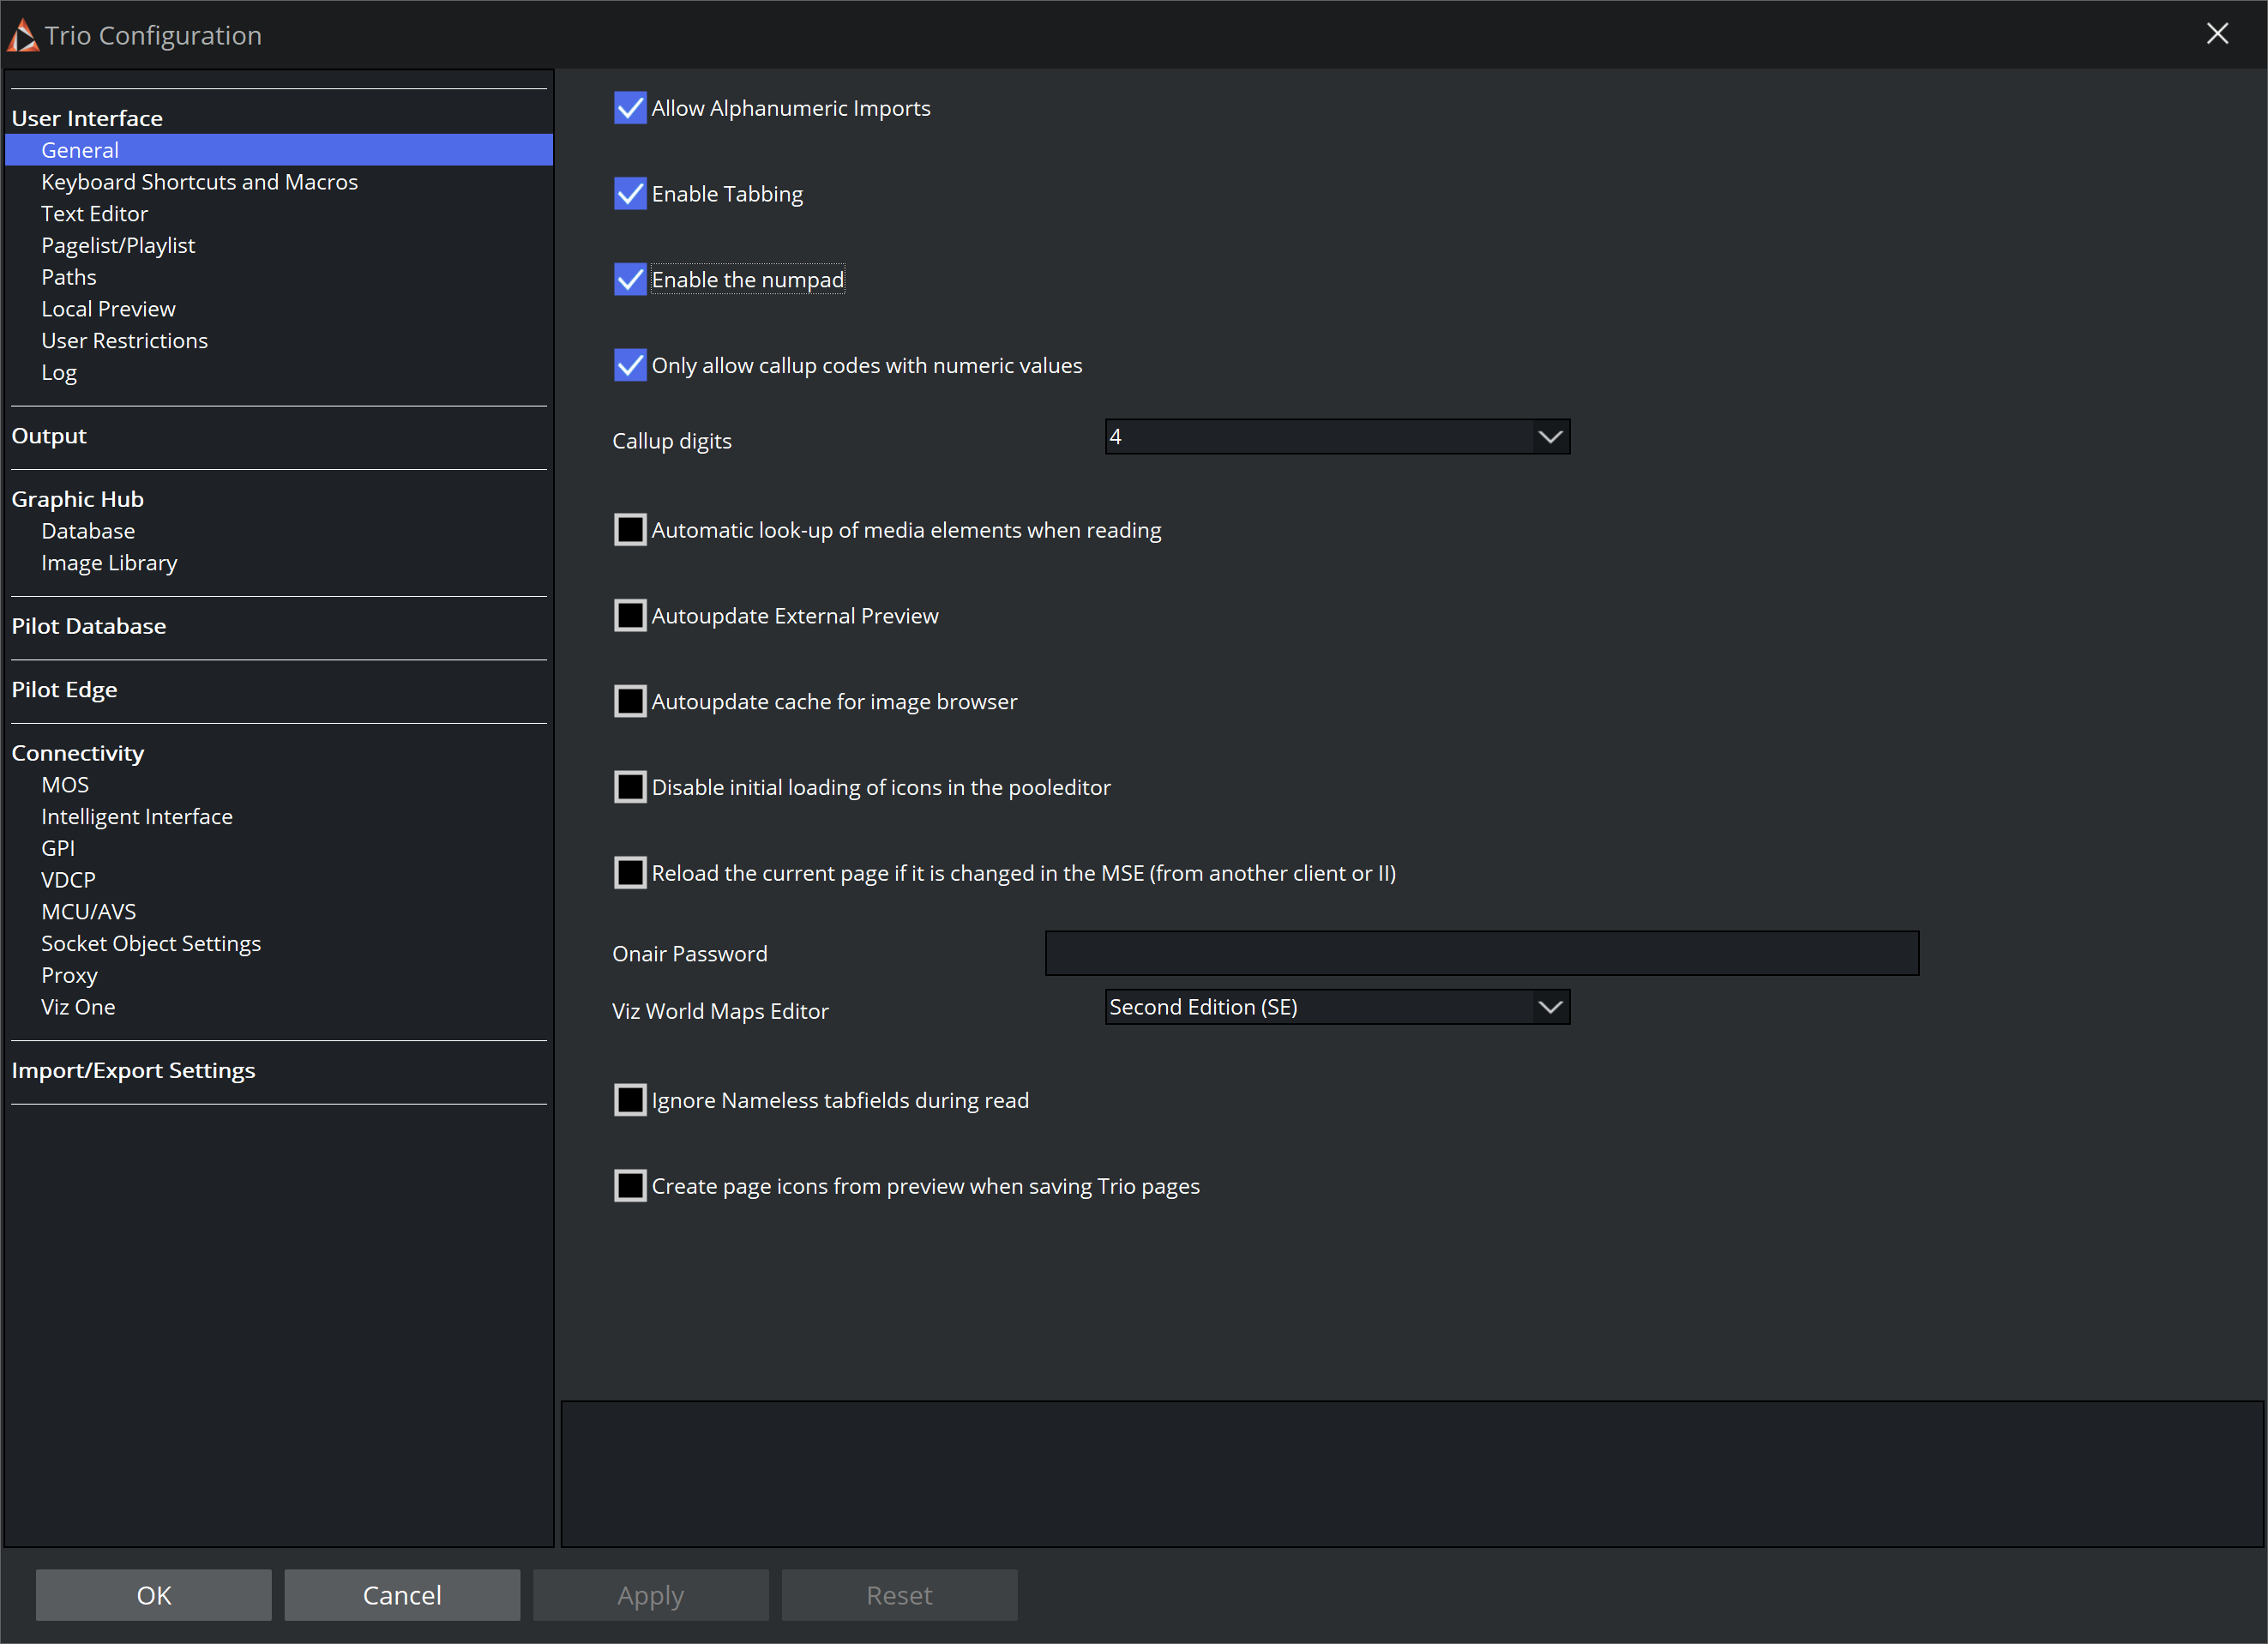This screenshot has height=1644, width=2268.
Task: Enable Create page icons from preview
Action: pos(630,1186)
